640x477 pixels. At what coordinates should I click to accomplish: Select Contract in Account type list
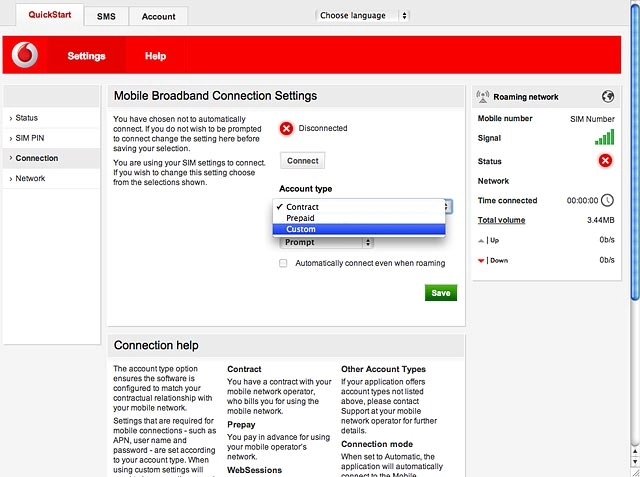coord(359,207)
